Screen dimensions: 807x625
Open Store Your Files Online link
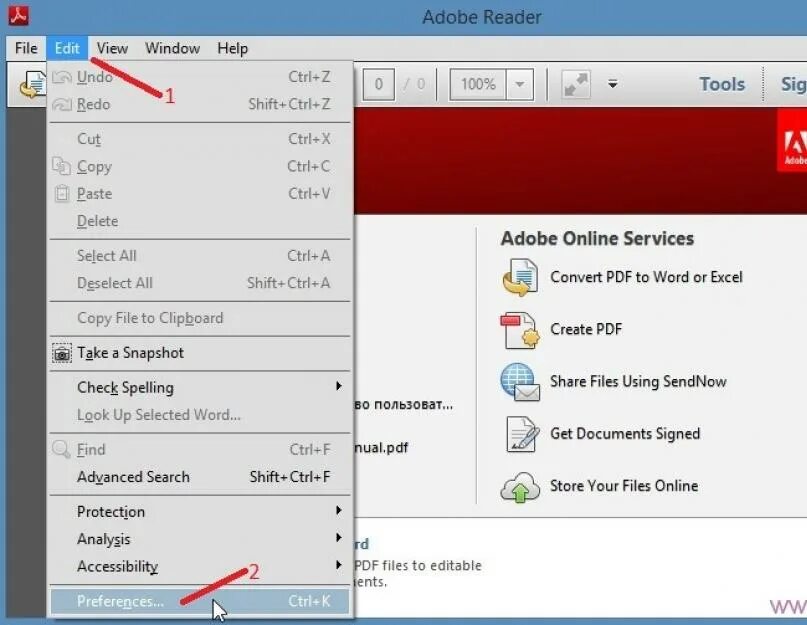click(624, 485)
